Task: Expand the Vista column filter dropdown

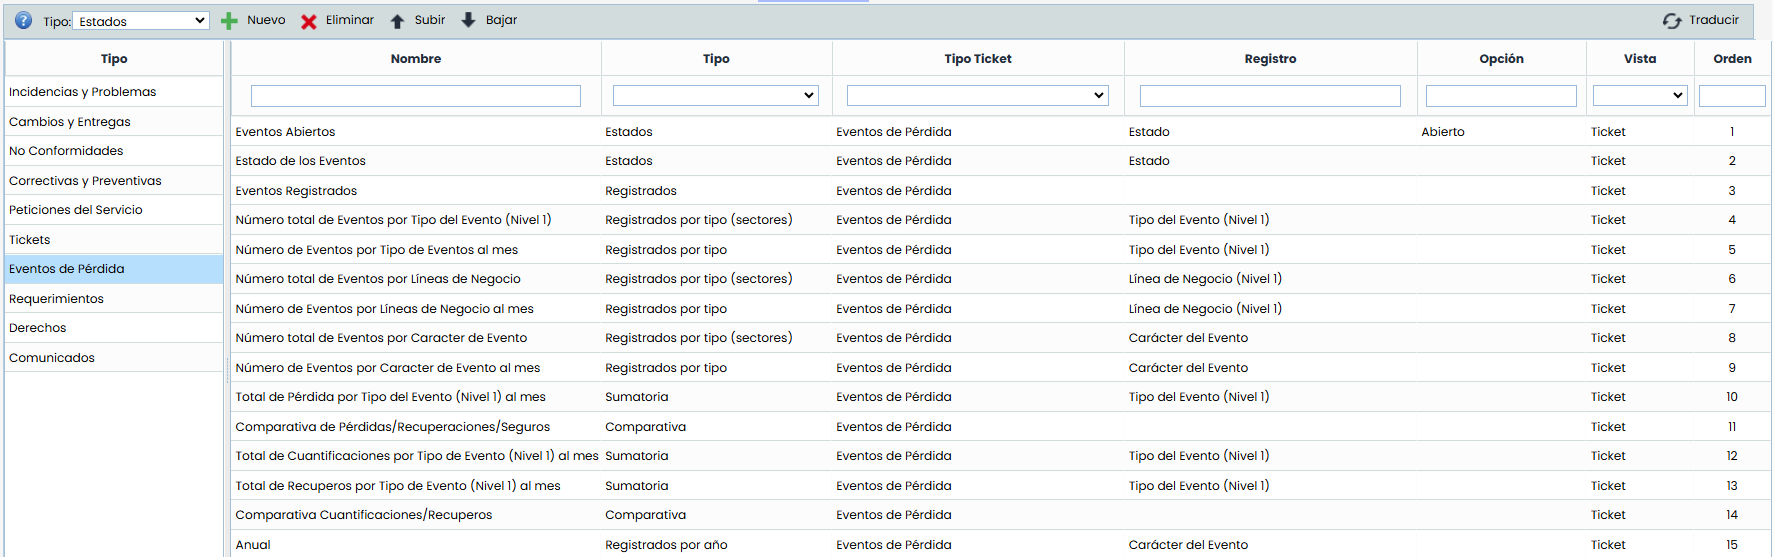Action: pos(1639,95)
